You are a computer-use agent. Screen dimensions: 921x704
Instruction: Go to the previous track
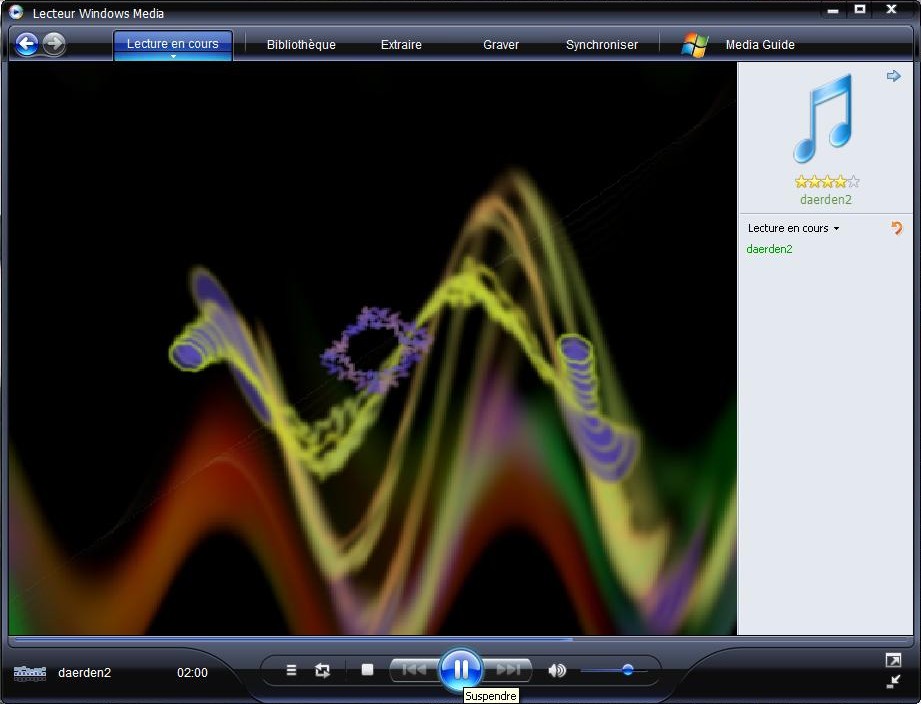pos(414,669)
